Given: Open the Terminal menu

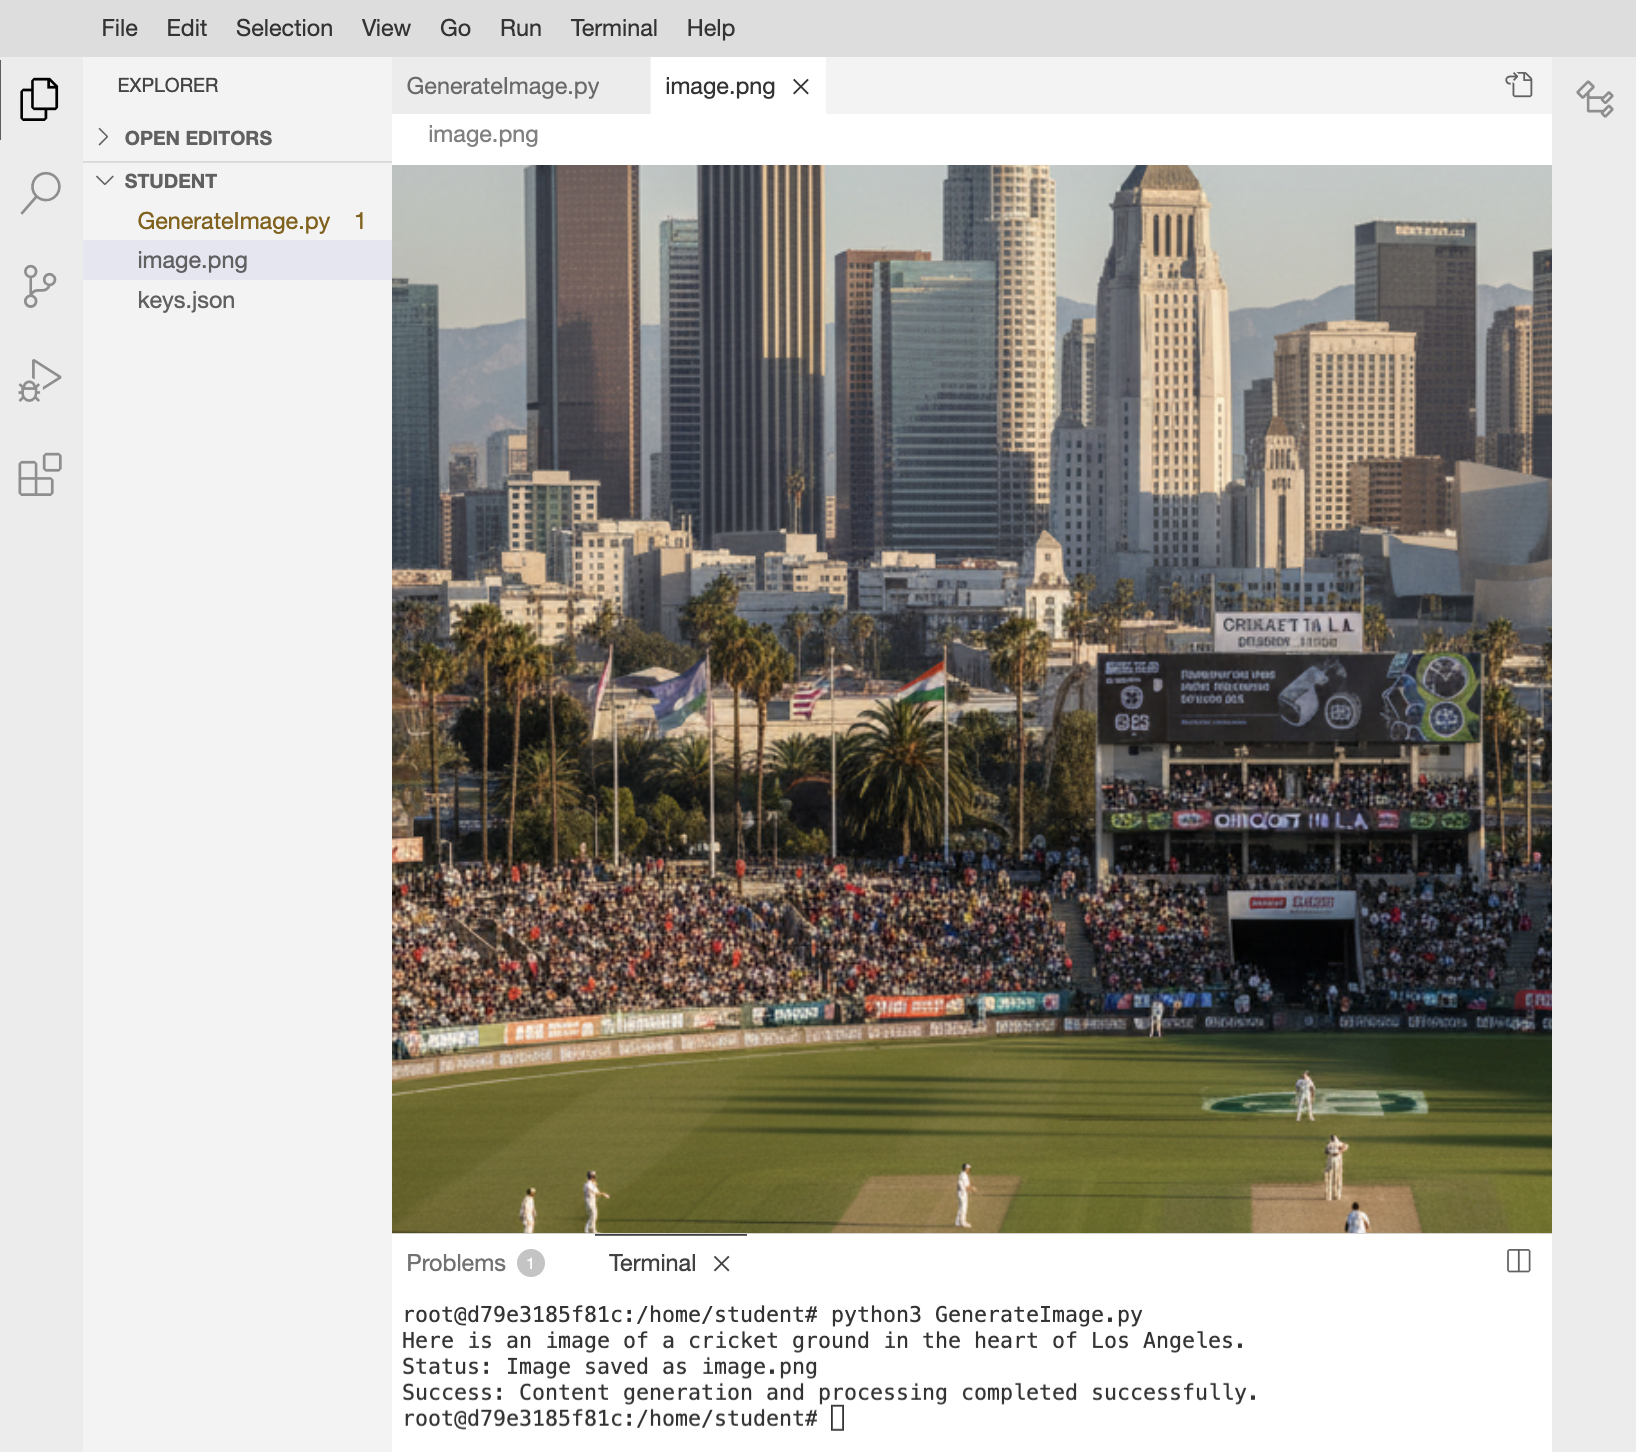Looking at the screenshot, I should tap(614, 28).
